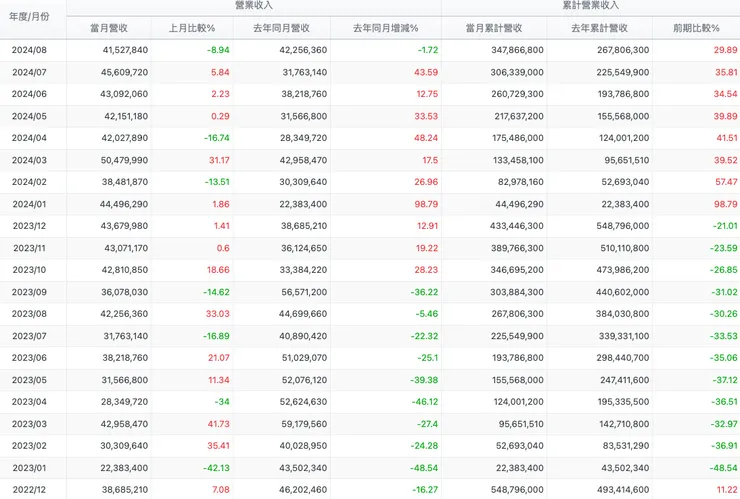Click cumulative revenue 133,458,100
The height and width of the screenshot is (499, 740).
518,160
